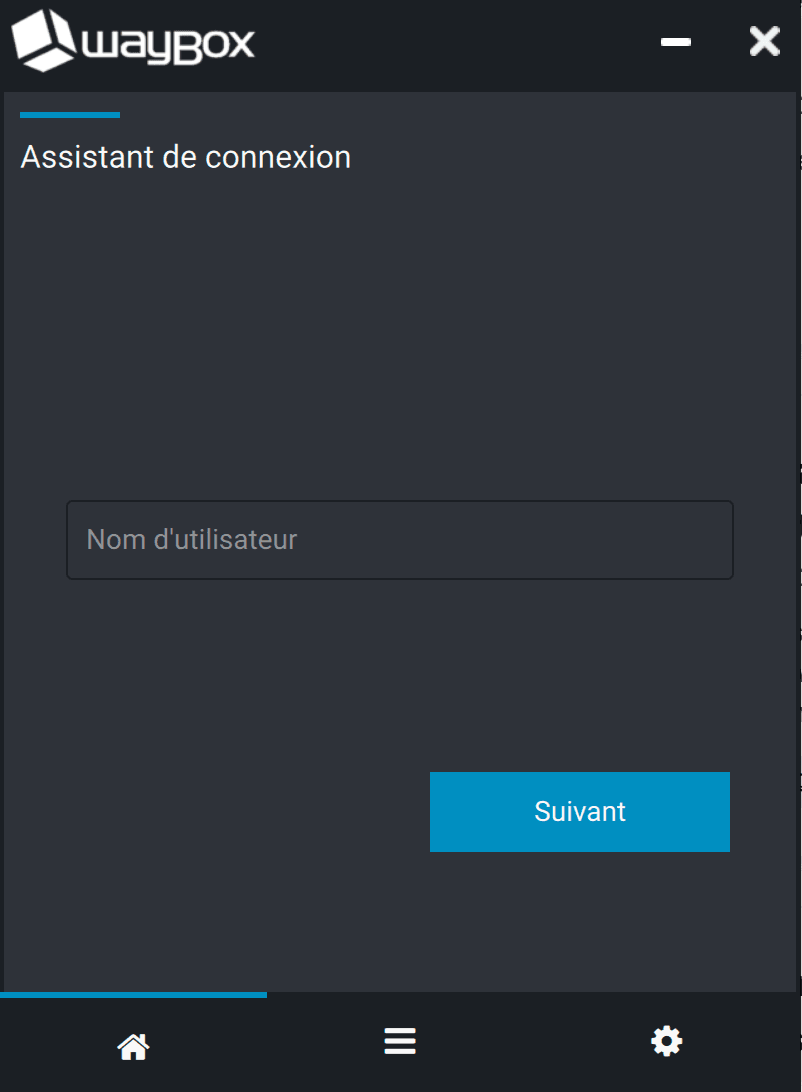The height and width of the screenshot is (1092, 802).
Task: Click the Waybox cube logo
Action: (42, 41)
